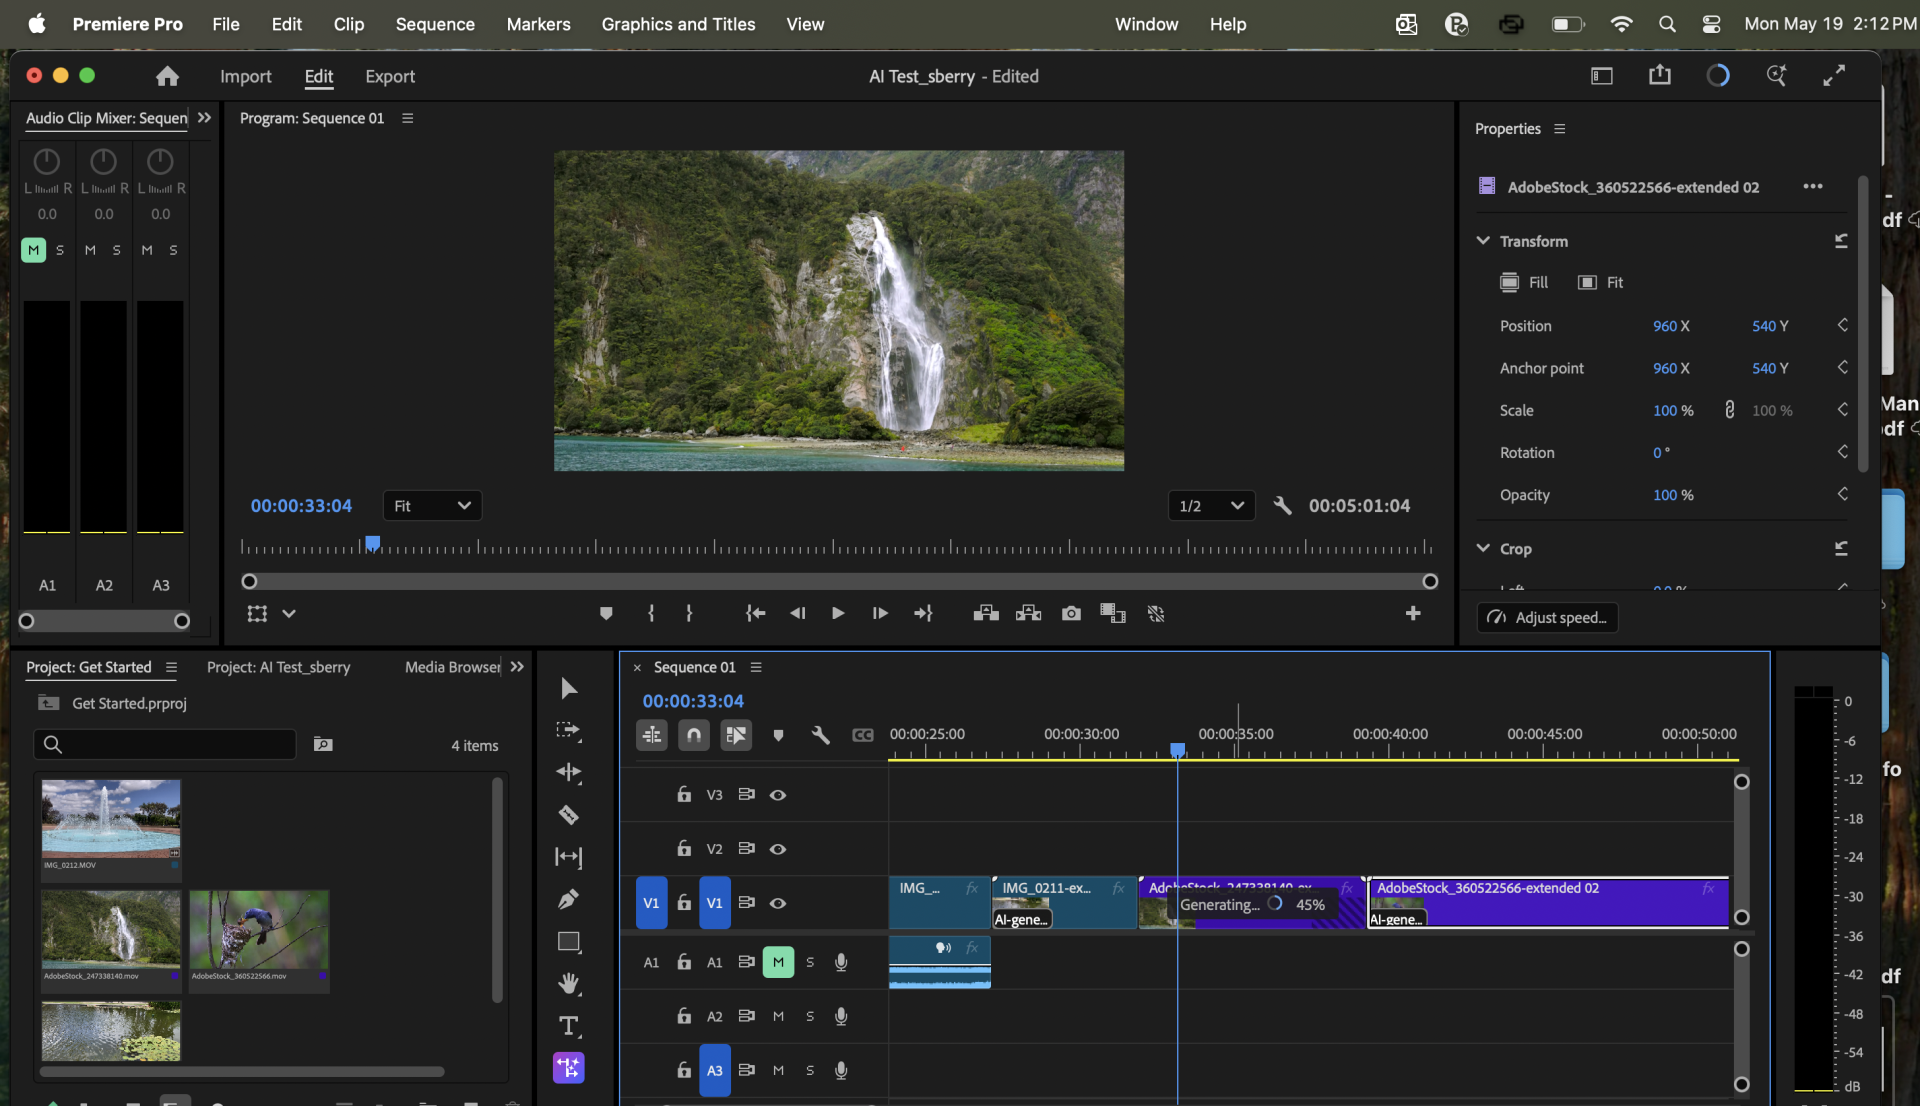Collapse the Transform section in Properties
Screen dimensions: 1920x1106
pyautogui.click(x=1482, y=240)
